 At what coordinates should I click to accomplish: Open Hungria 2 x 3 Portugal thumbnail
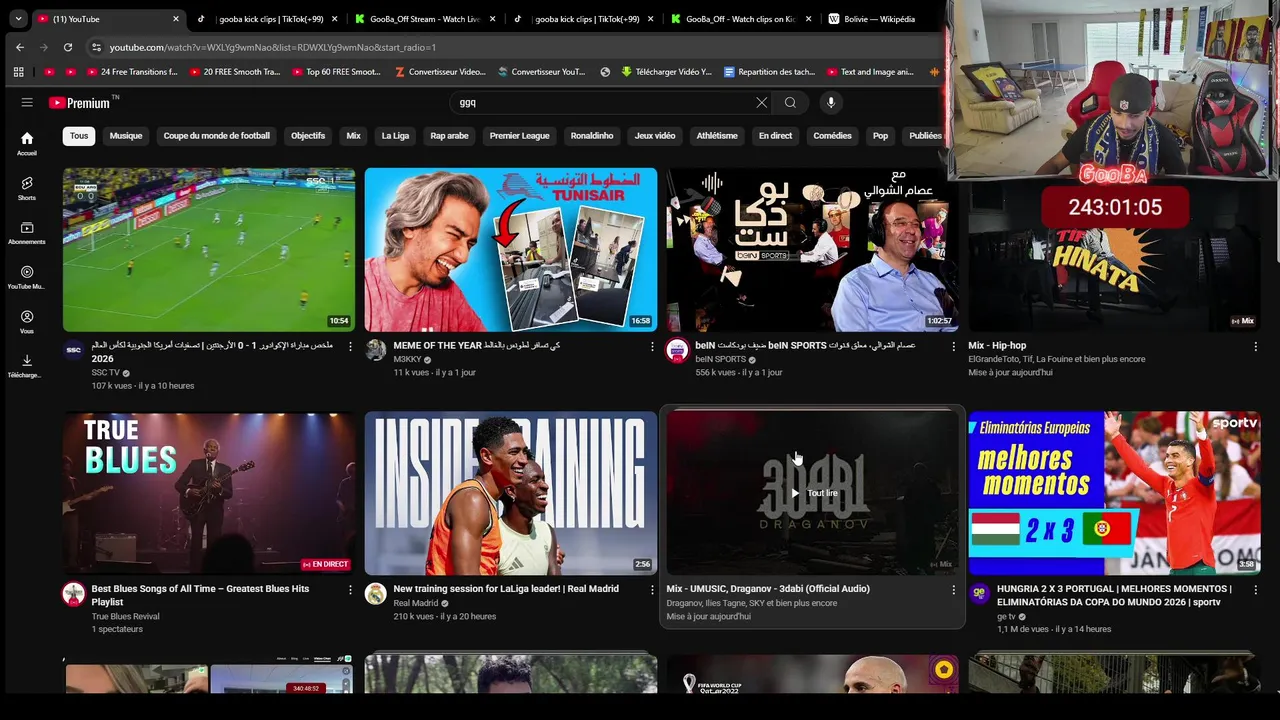[x=1114, y=493]
